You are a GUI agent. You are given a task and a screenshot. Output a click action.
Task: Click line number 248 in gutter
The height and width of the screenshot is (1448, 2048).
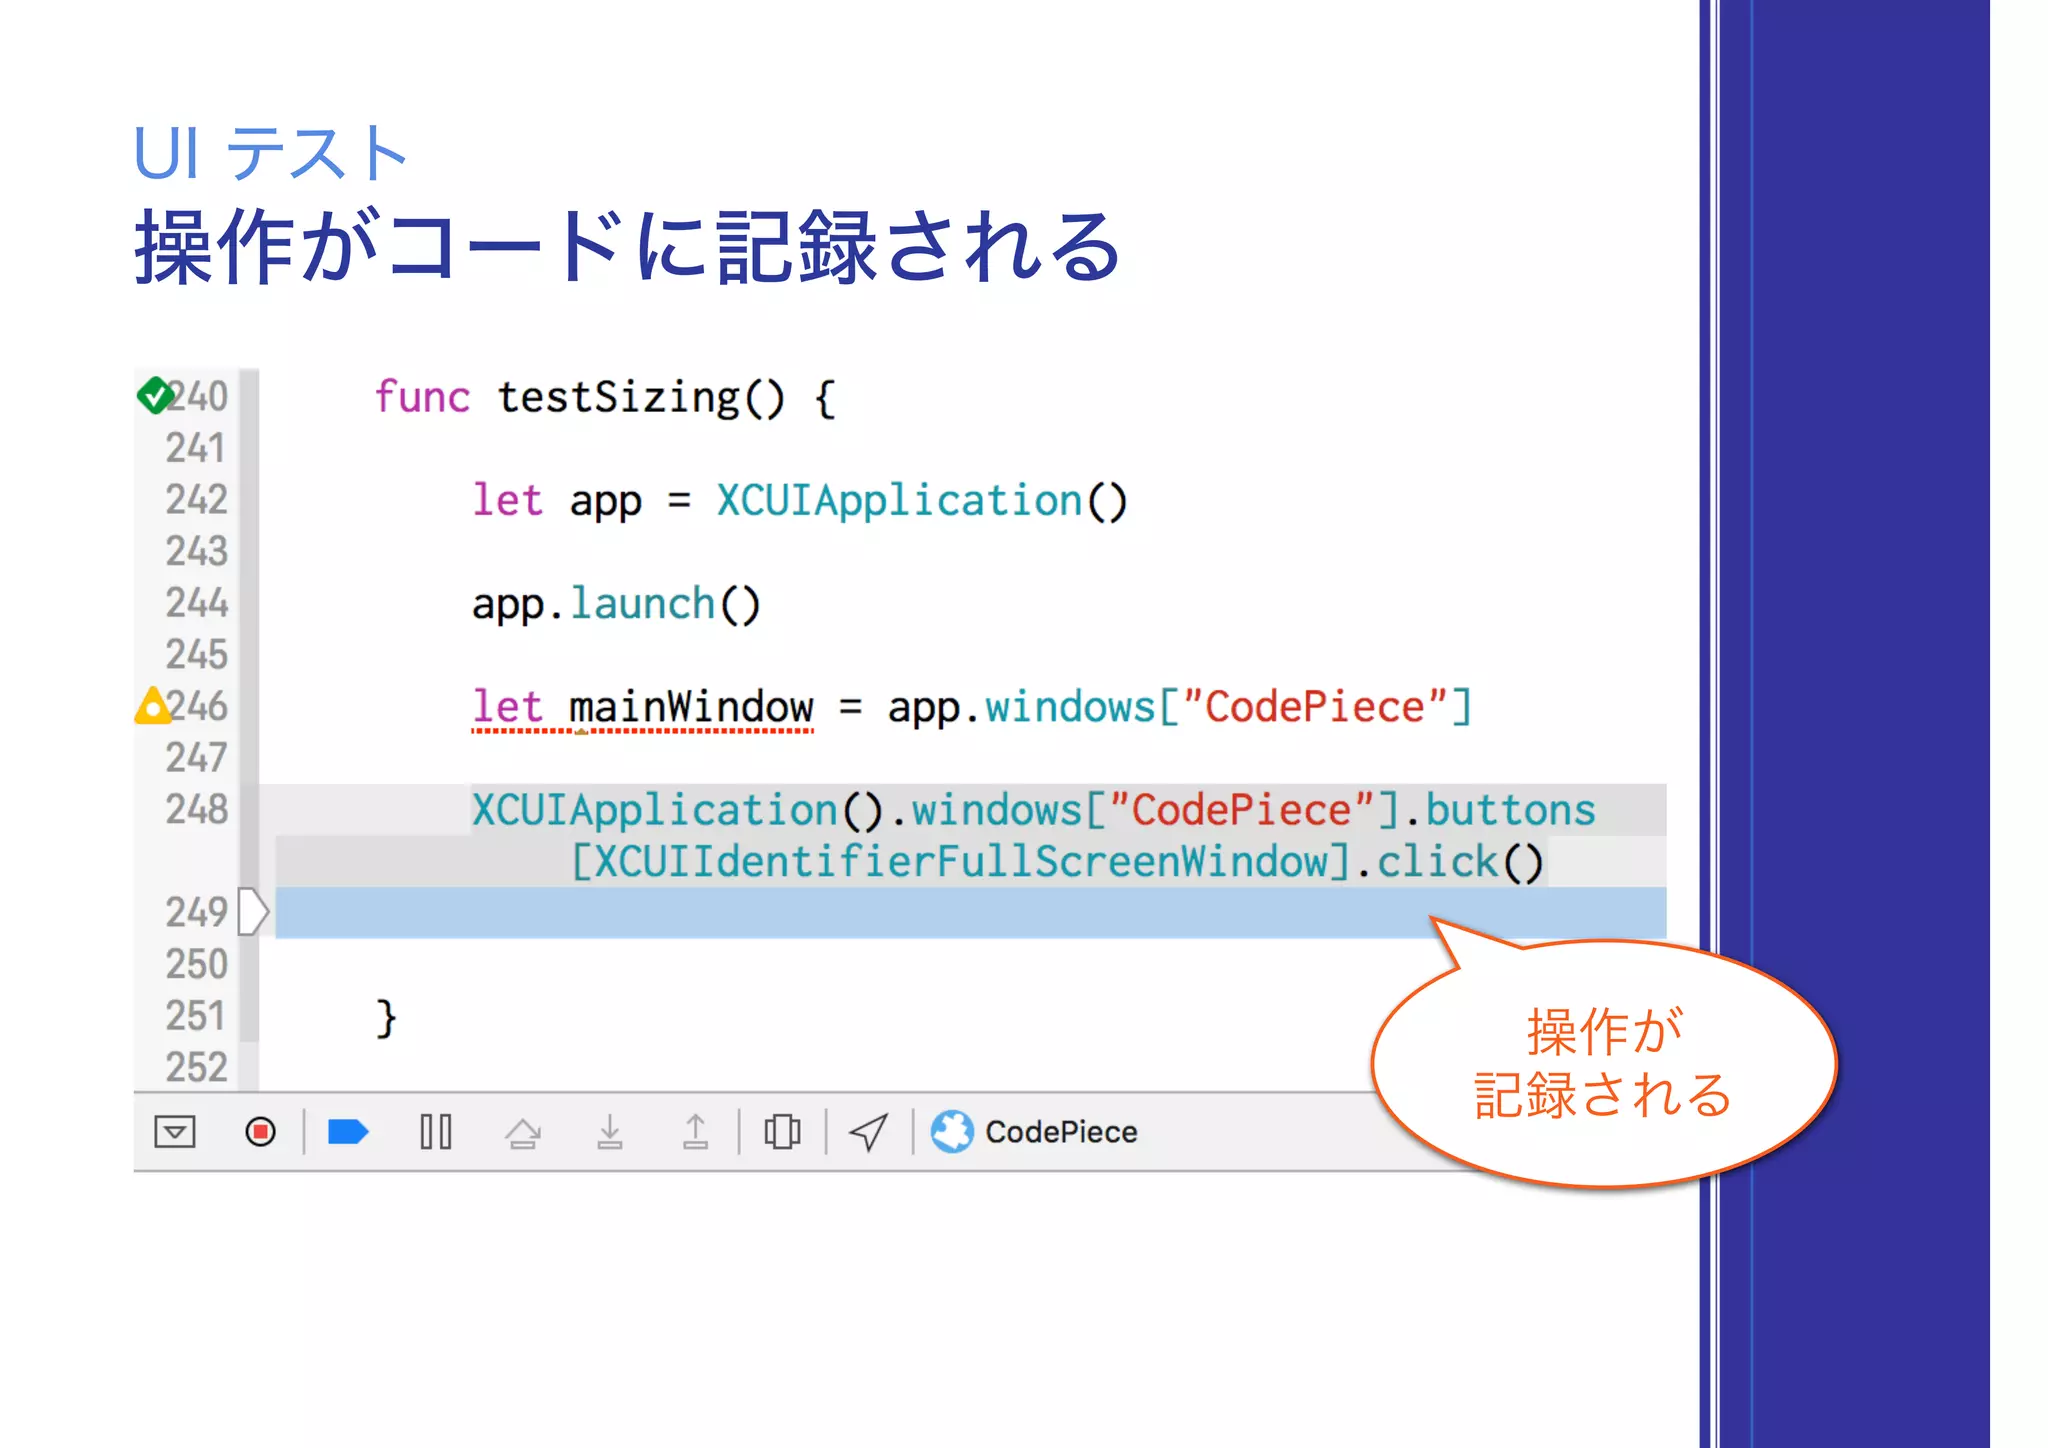tap(196, 809)
